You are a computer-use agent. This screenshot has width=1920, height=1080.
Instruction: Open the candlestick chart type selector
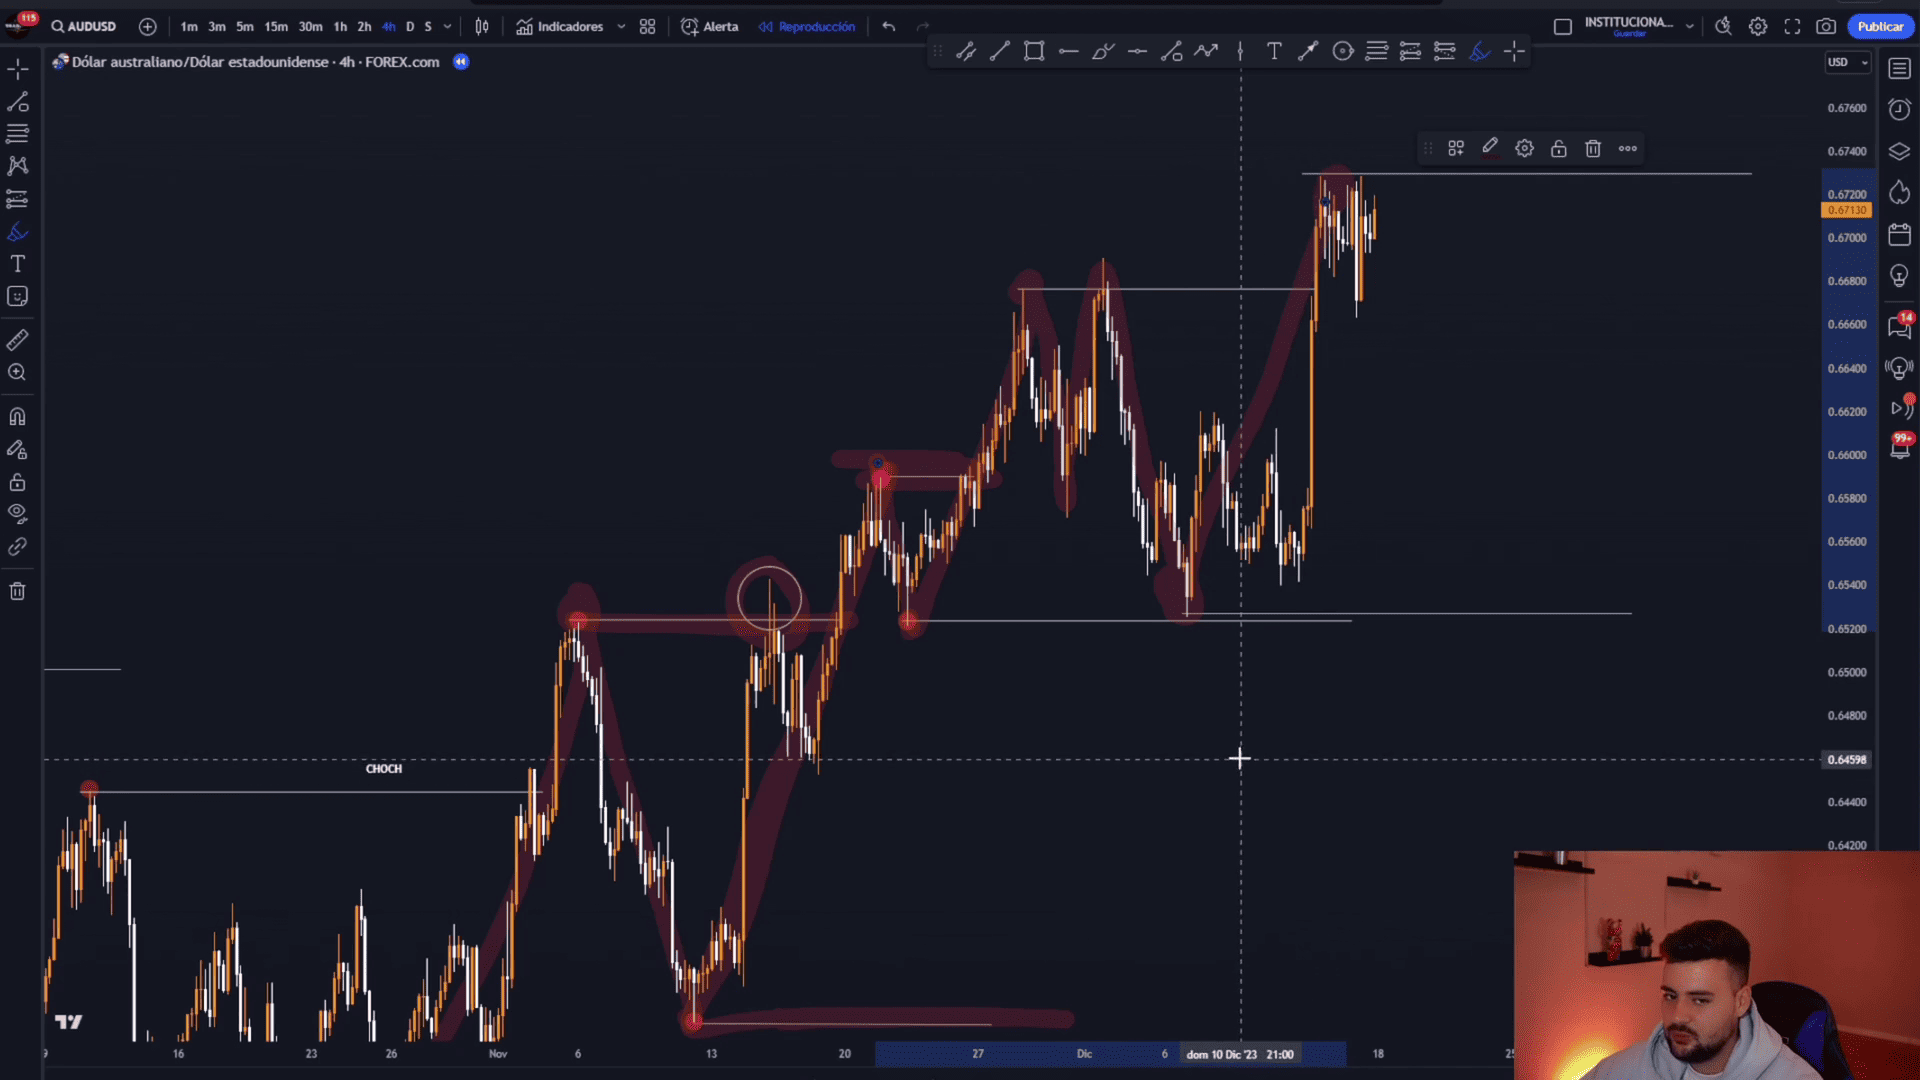point(482,27)
